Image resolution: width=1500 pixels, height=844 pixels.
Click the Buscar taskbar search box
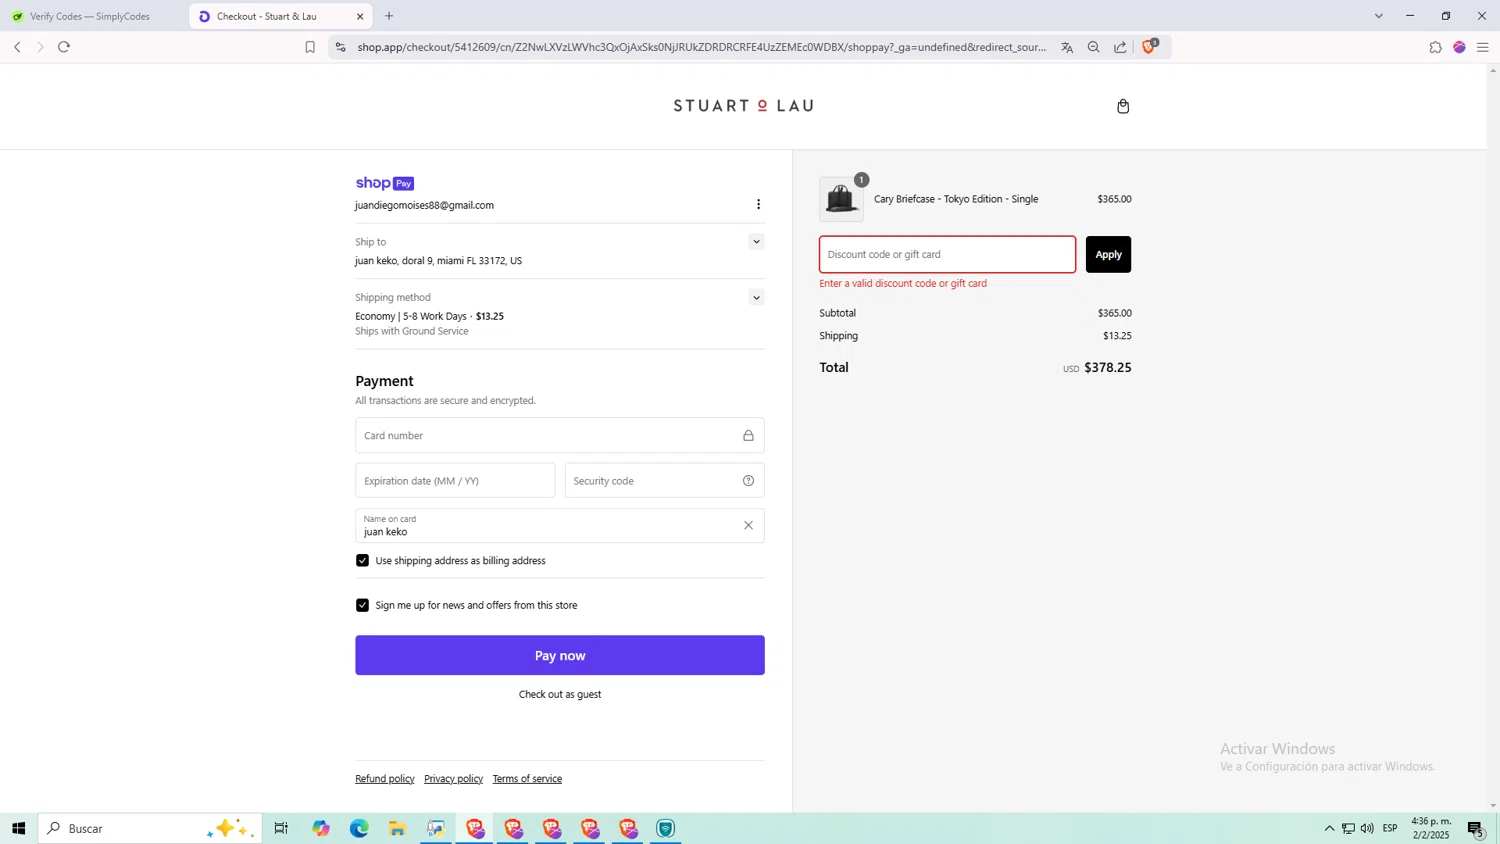tap(150, 828)
